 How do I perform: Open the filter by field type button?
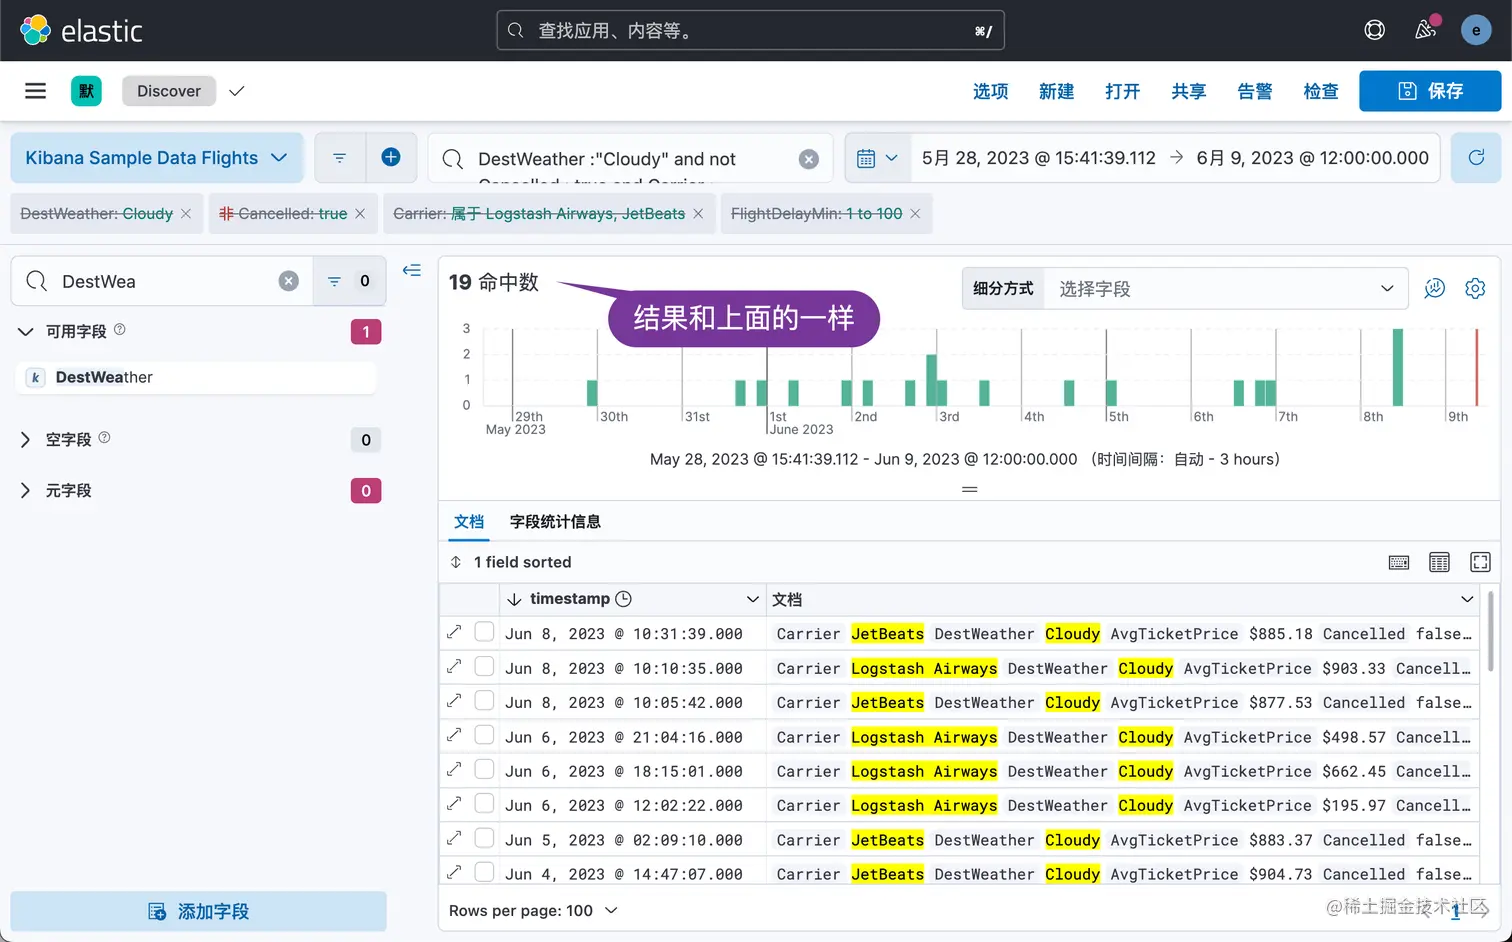pos(349,281)
